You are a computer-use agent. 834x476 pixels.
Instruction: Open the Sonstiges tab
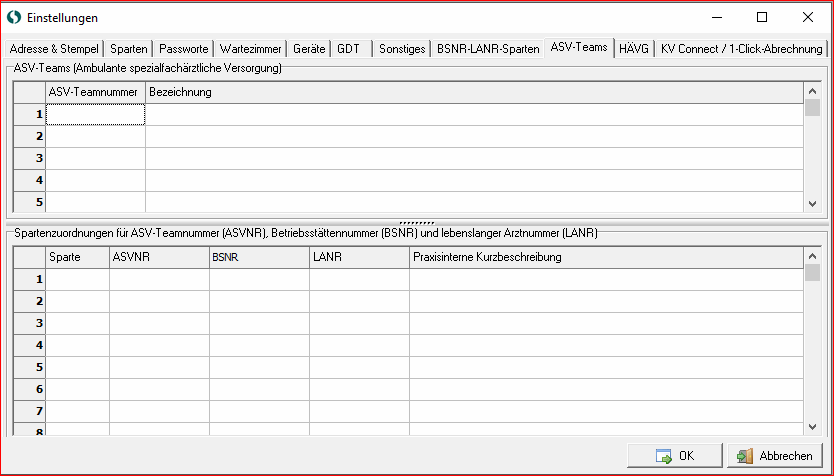pos(402,48)
